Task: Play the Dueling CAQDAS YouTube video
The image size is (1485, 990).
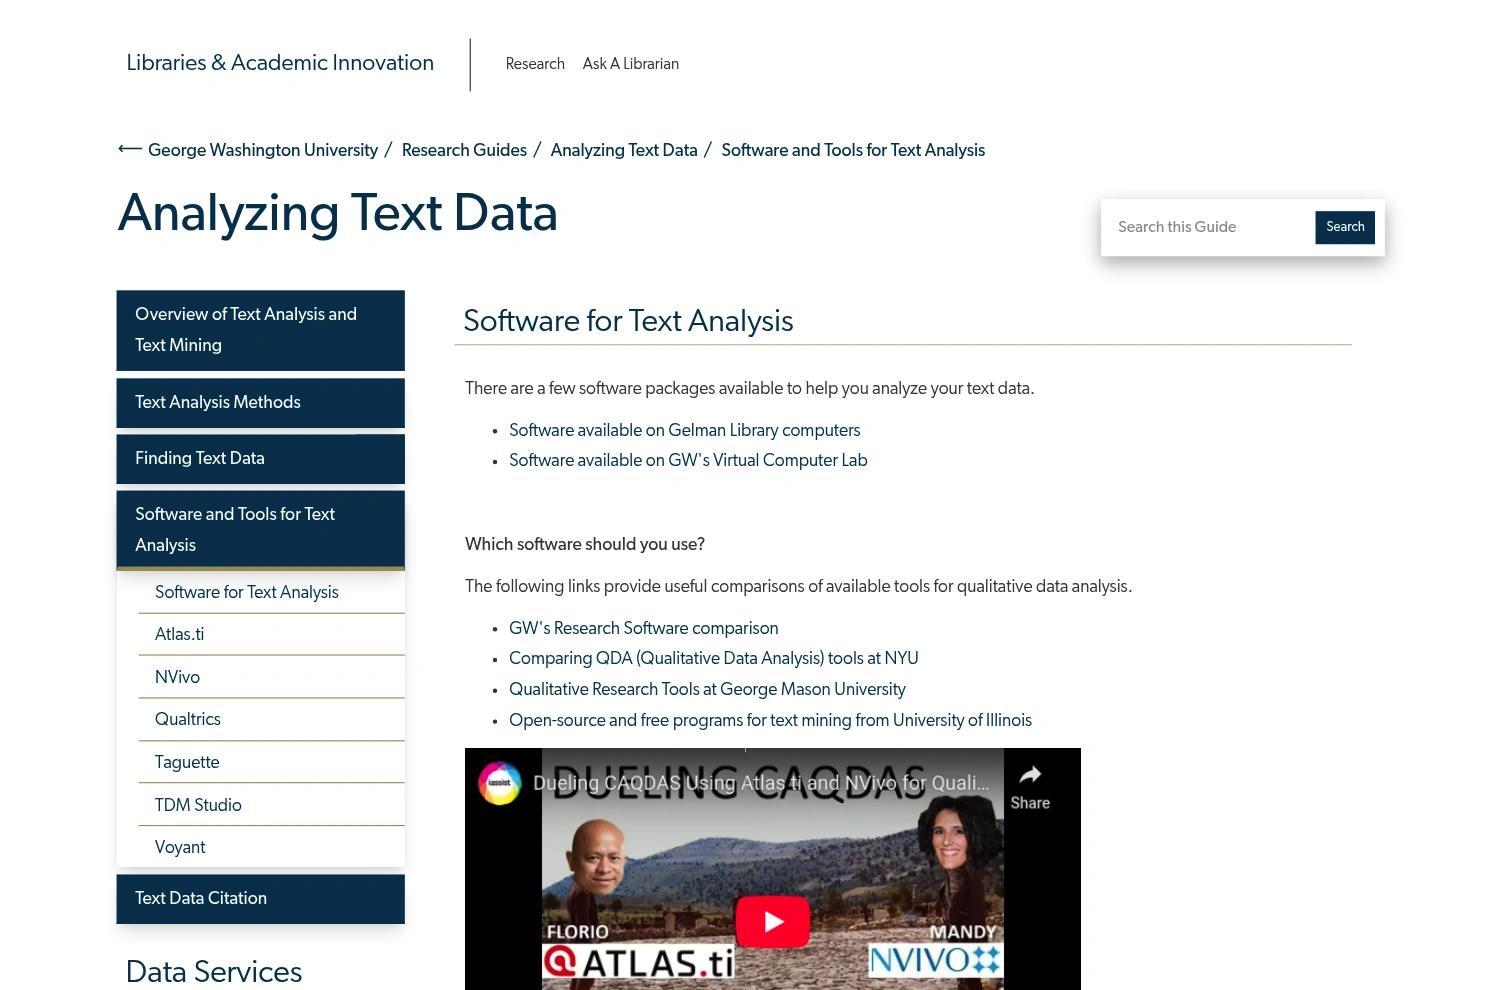Action: pos(773,921)
